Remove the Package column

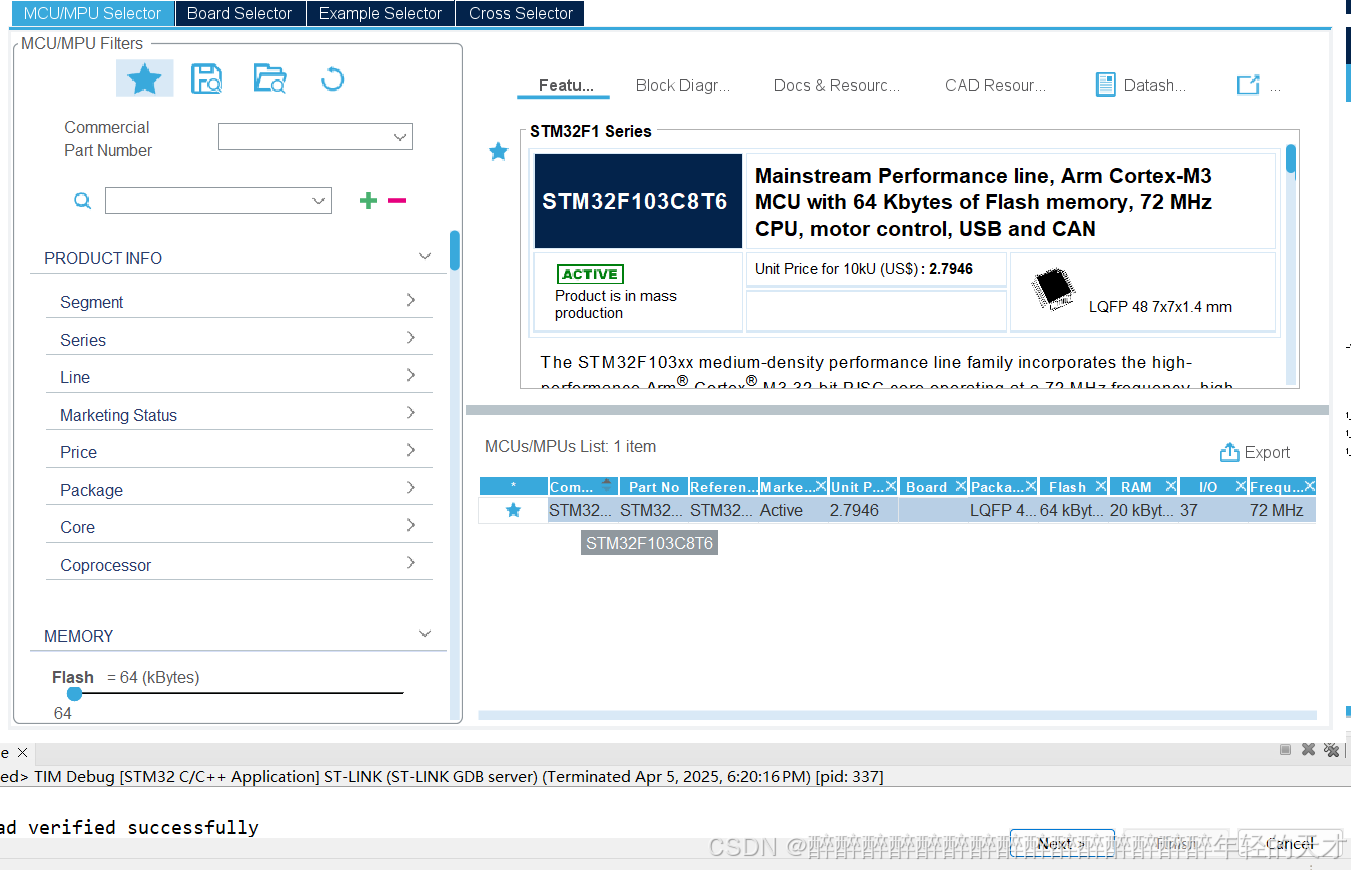[x=1031, y=486]
